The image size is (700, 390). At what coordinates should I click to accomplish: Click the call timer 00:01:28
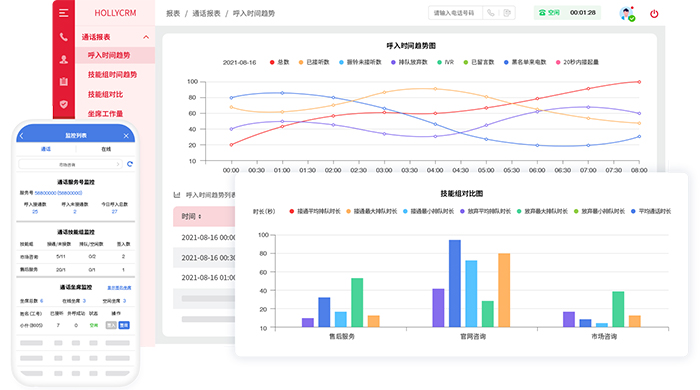click(583, 12)
